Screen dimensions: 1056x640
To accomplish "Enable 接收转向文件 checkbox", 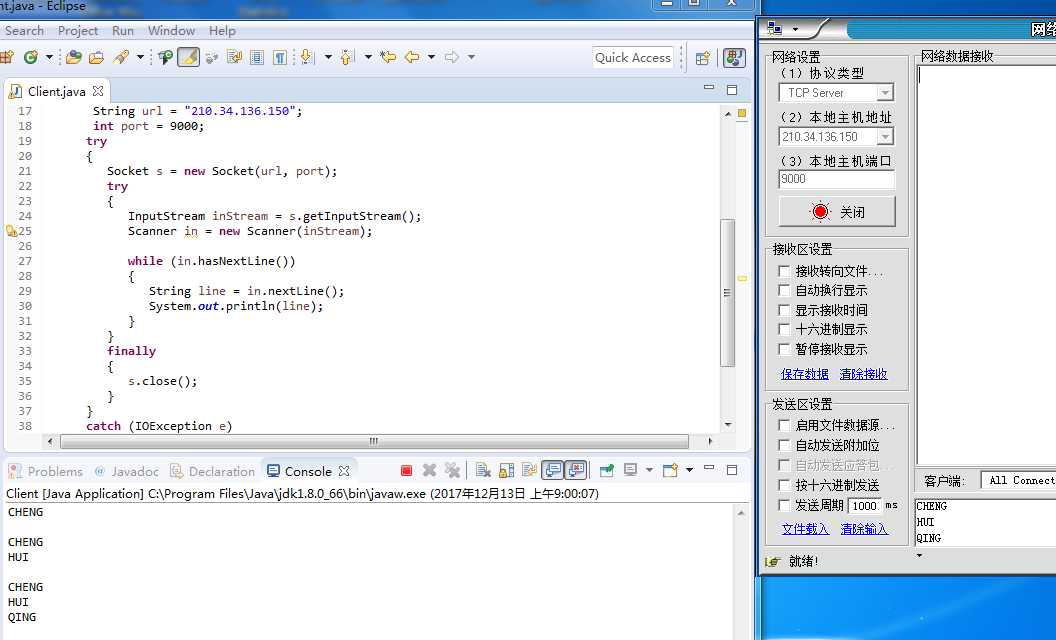I will [784, 271].
